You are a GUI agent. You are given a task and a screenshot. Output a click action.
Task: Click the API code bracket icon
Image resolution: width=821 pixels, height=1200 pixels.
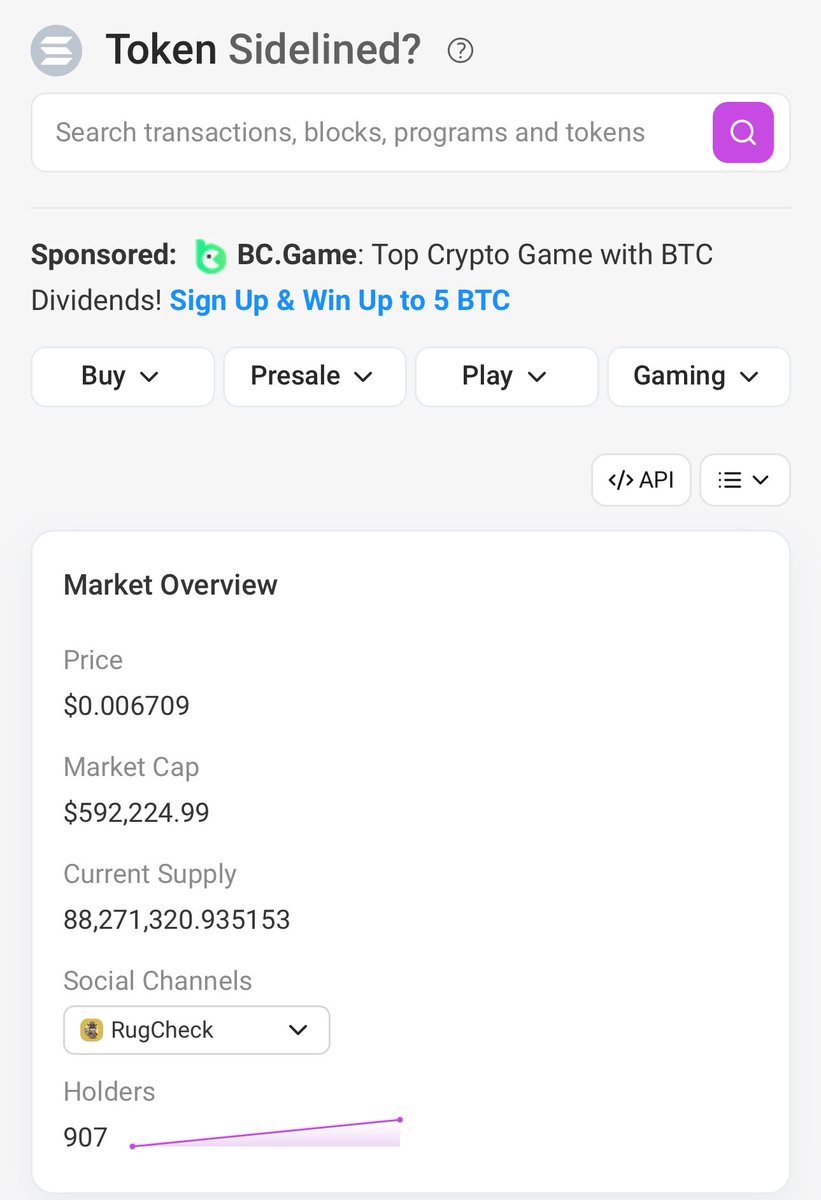[x=621, y=480]
